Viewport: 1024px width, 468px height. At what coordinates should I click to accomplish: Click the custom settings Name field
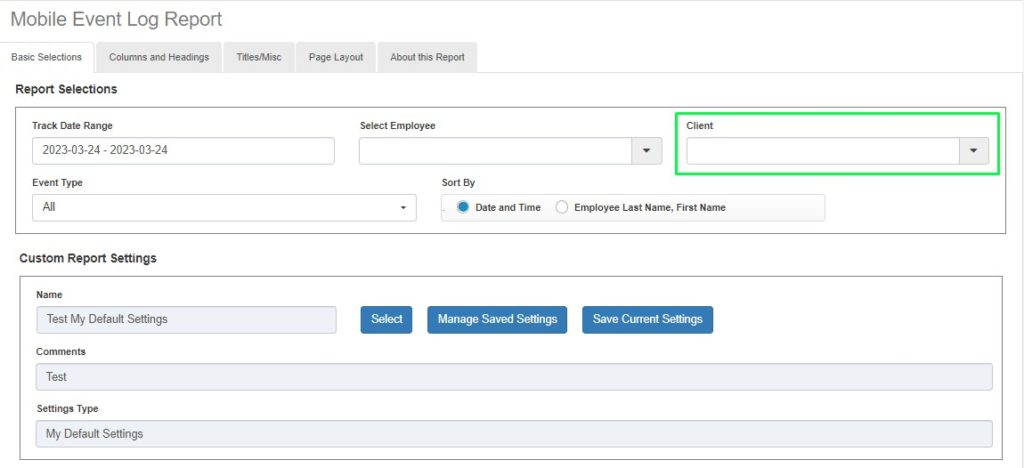(186, 319)
